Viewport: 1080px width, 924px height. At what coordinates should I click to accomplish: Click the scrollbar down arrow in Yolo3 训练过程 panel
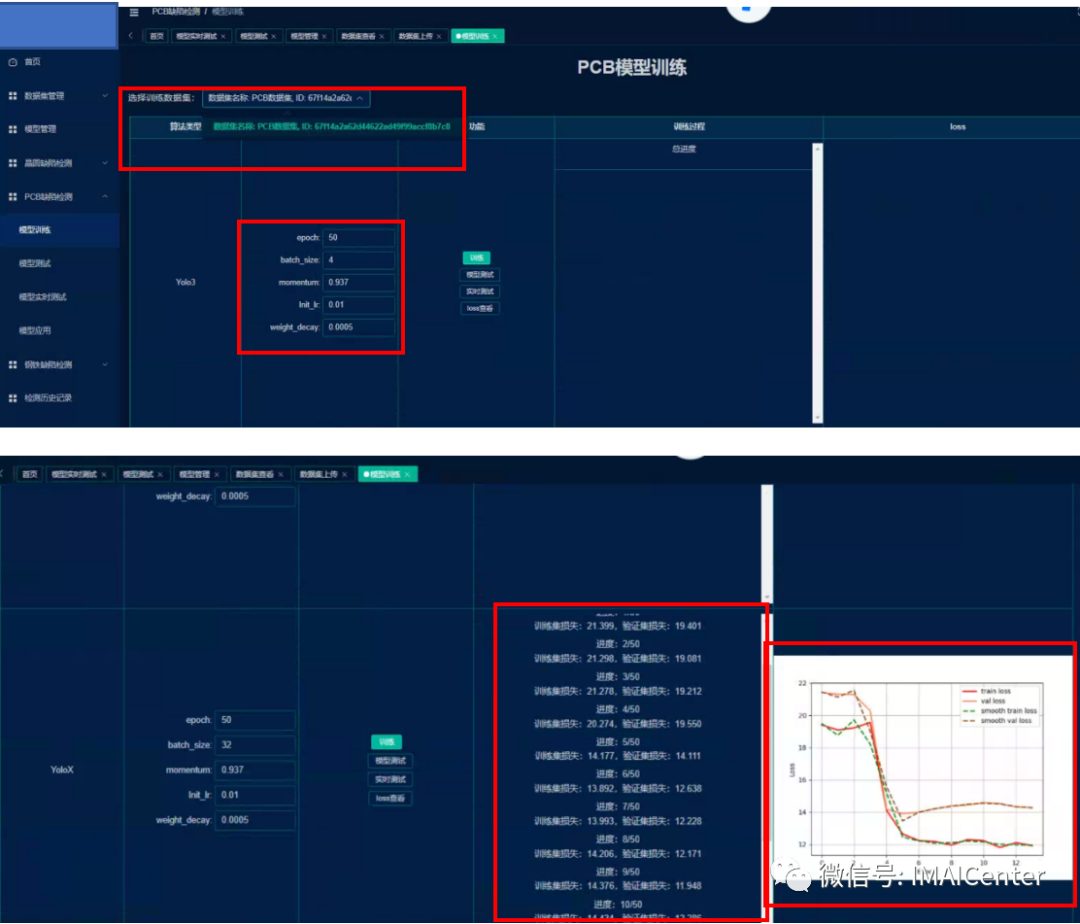[818, 417]
